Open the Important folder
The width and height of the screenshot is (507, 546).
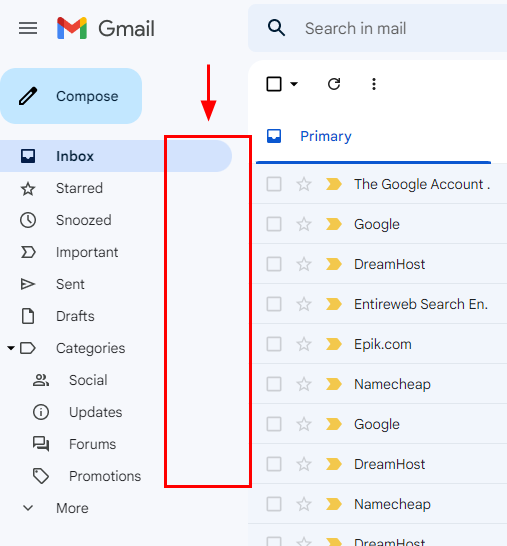point(87,252)
